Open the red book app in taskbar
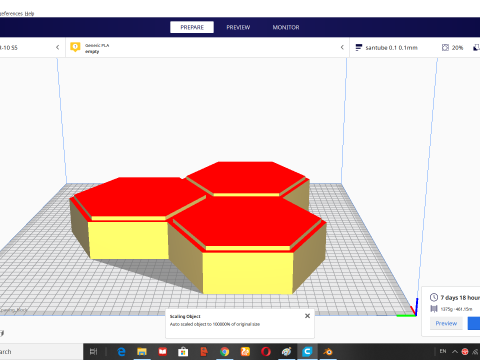Screen dimensions: 480x360 click(x=162, y=352)
